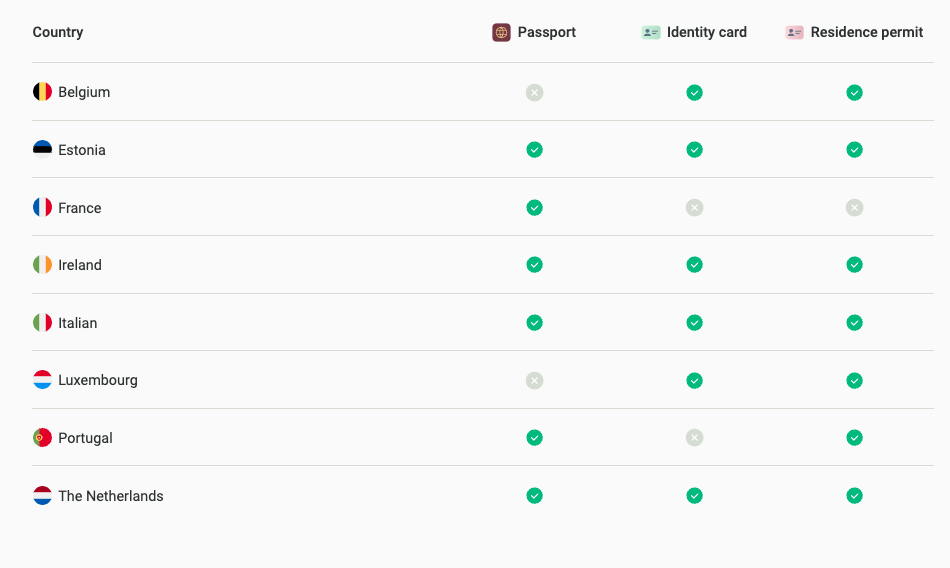Click Portugal's grey identity card cross
This screenshot has width=950, height=568.
click(695, 438)
